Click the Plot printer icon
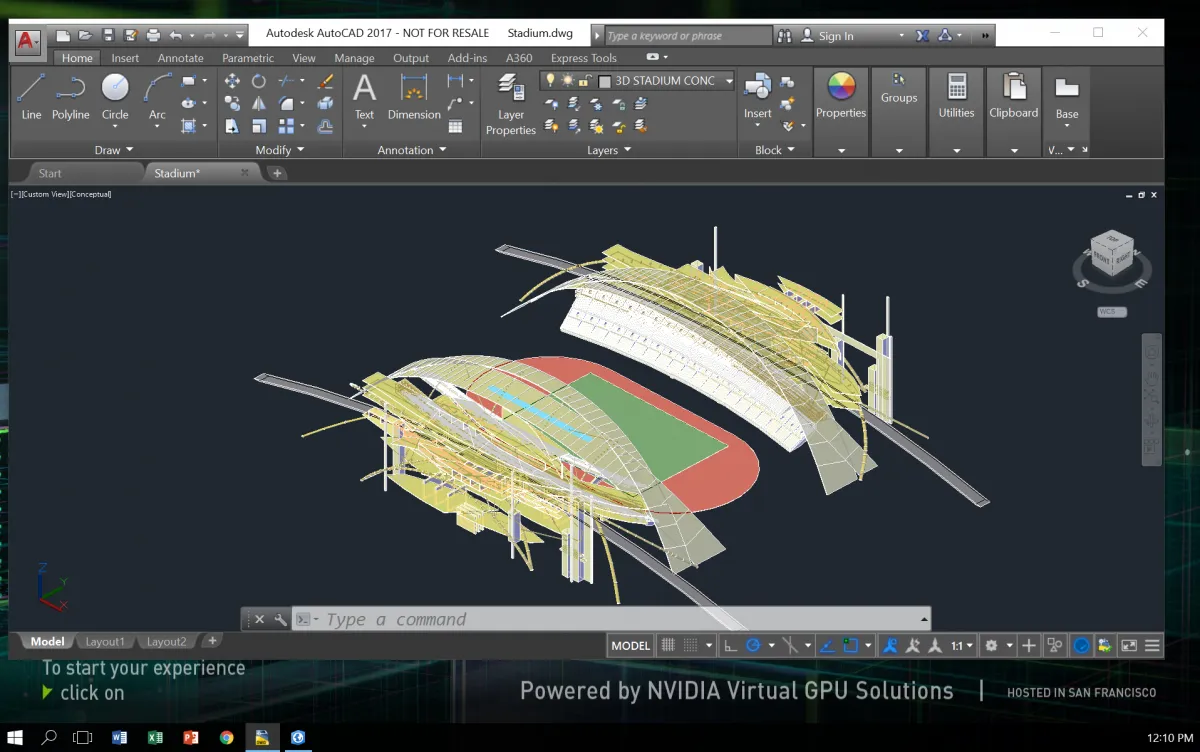 [x=153, y=35]
